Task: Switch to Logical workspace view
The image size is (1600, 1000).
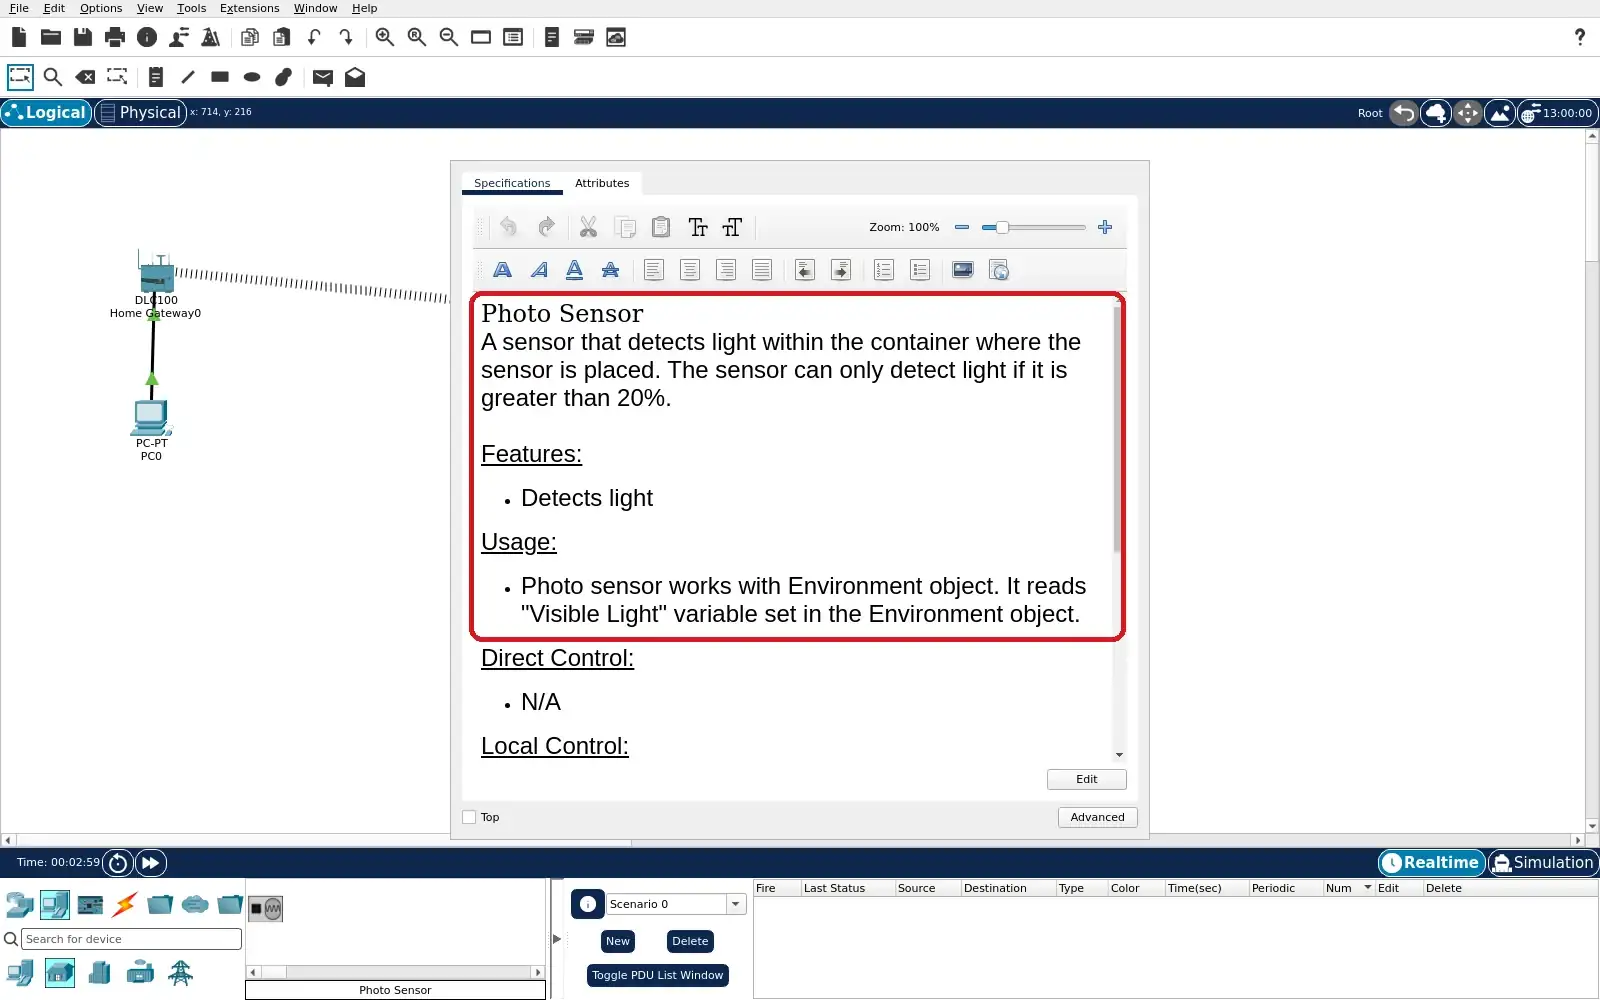Action: [x=46, y=112]
